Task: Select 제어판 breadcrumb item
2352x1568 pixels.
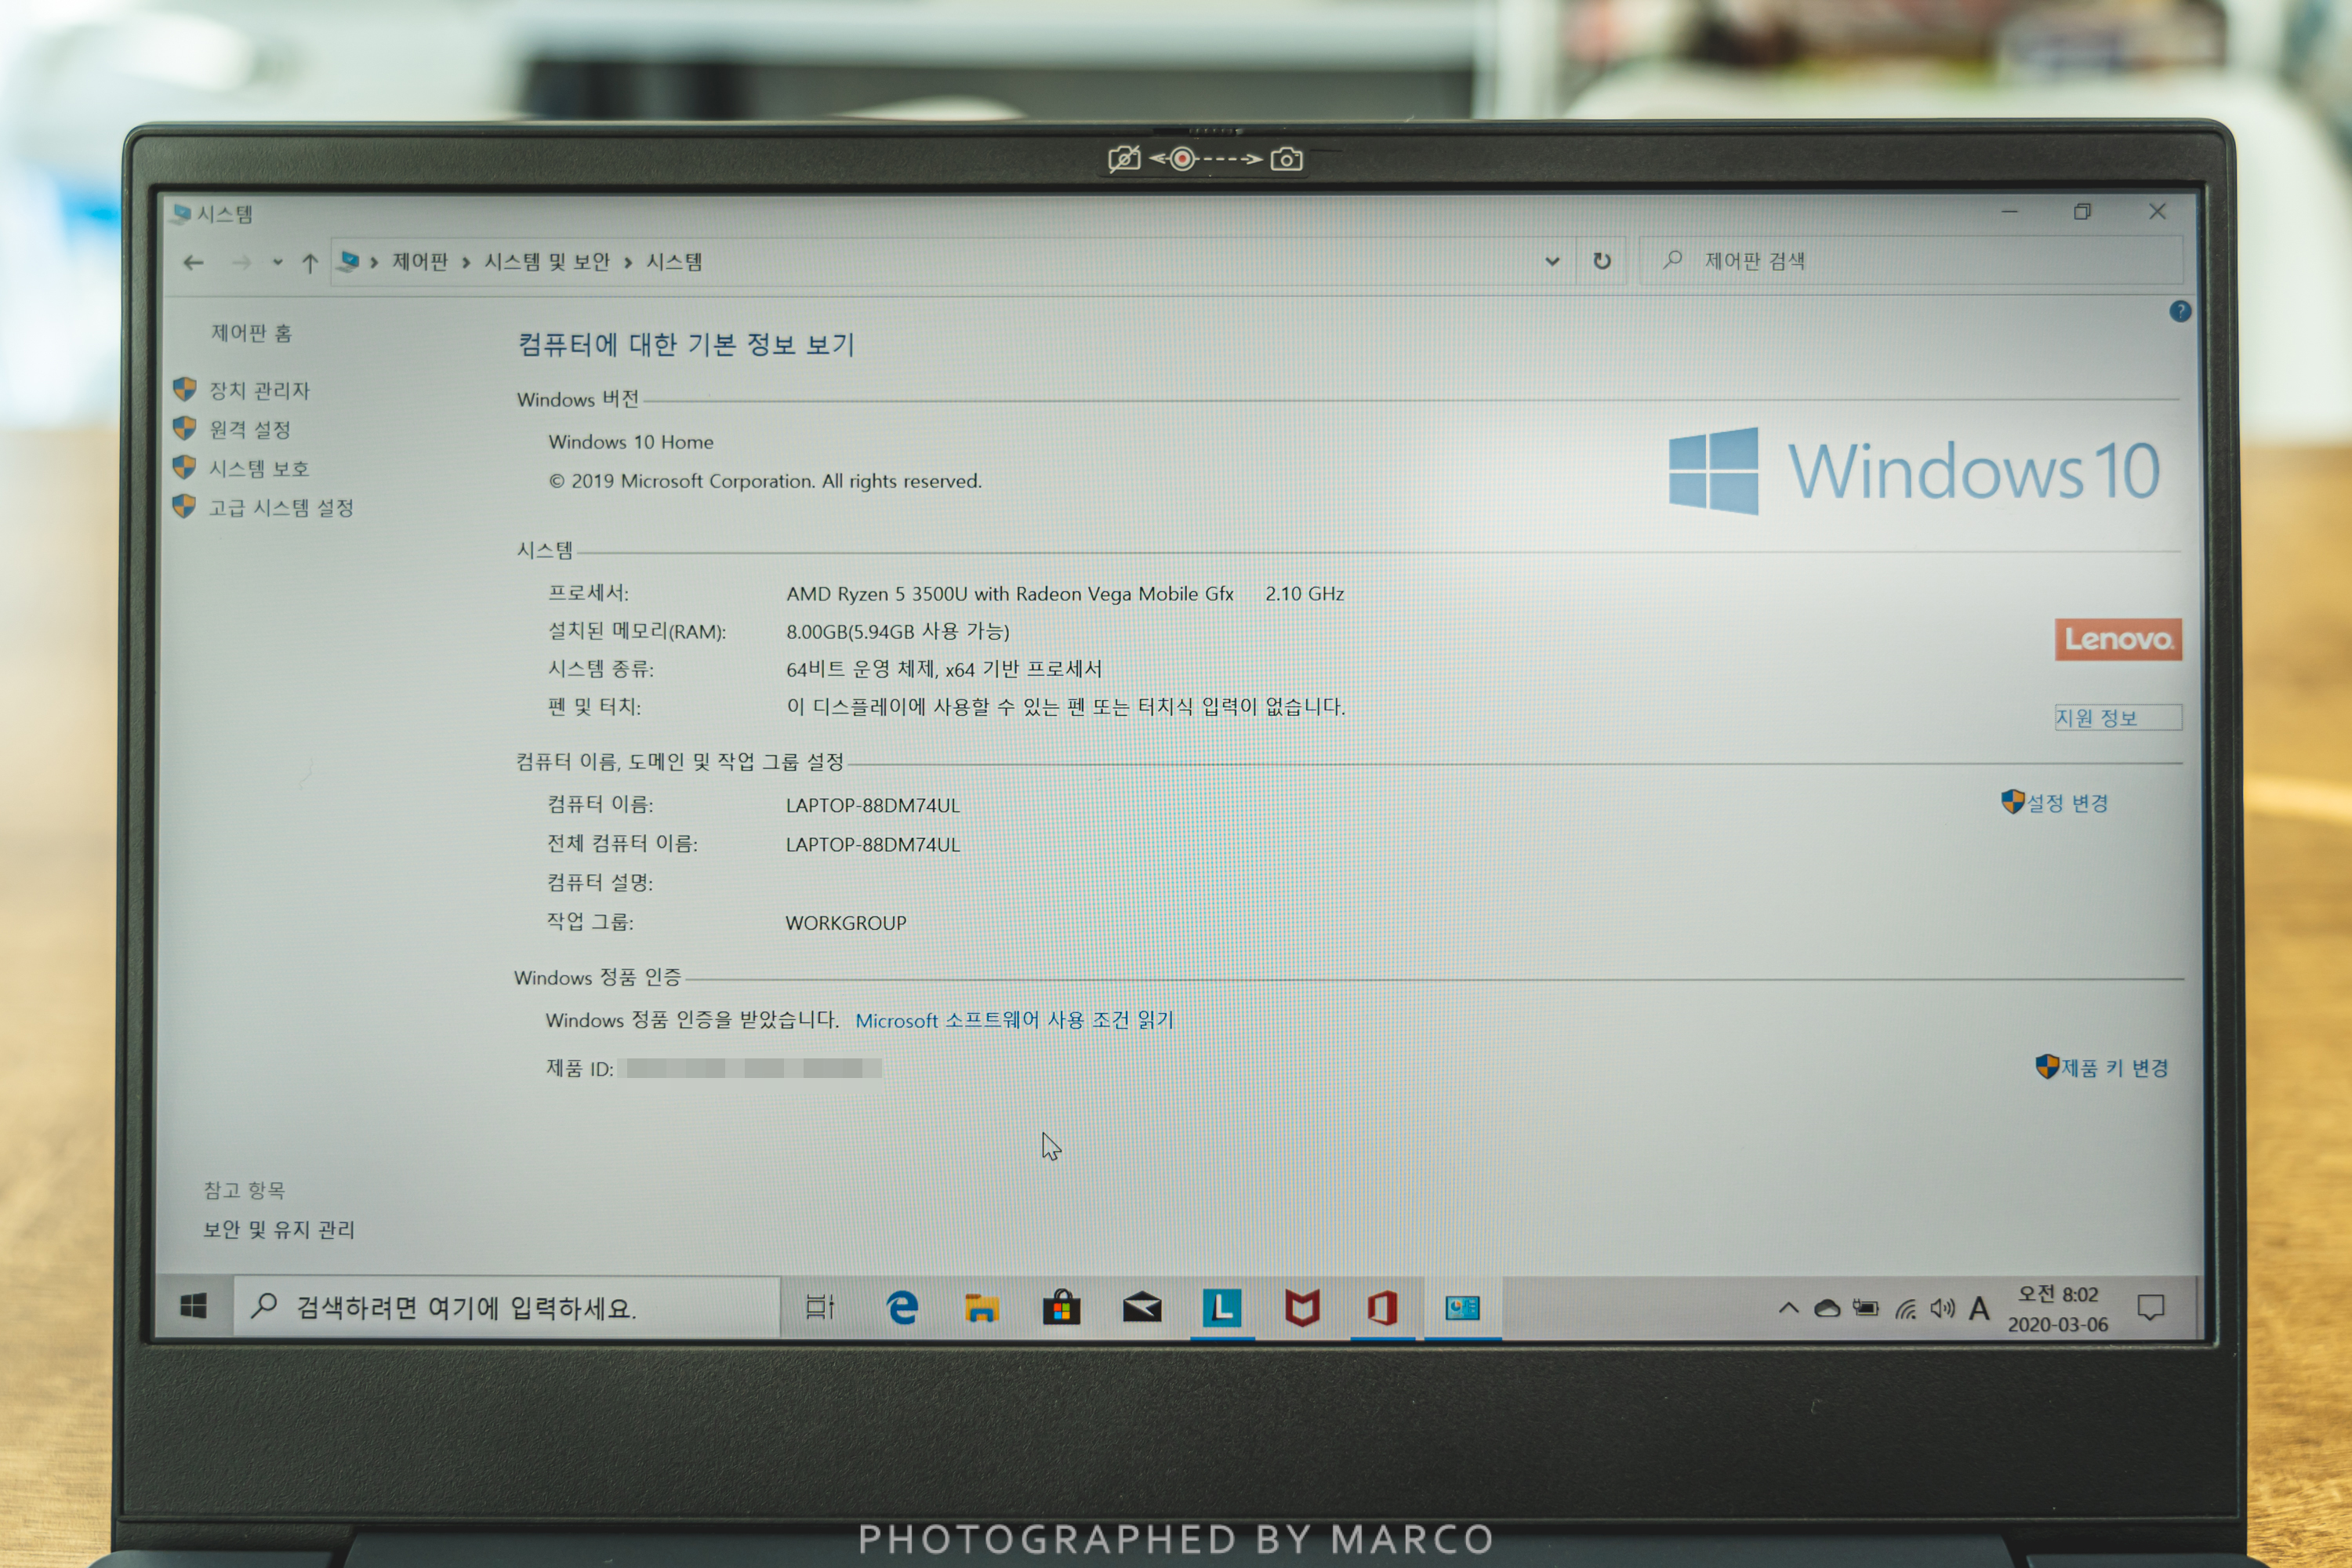Action: point(420,262)
